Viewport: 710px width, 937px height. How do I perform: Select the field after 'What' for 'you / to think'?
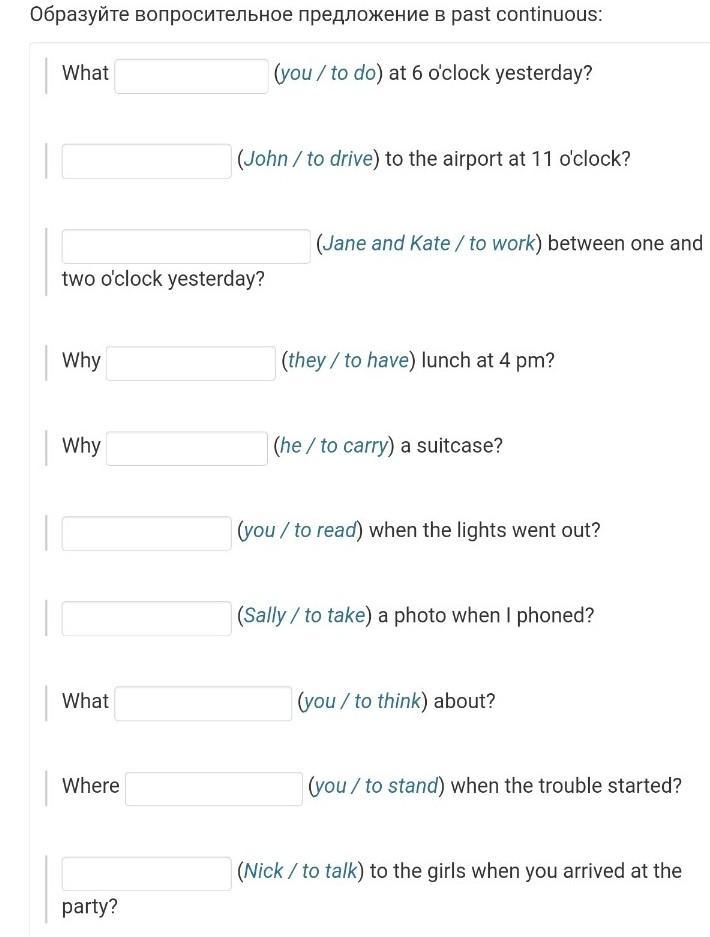point(203,703)
